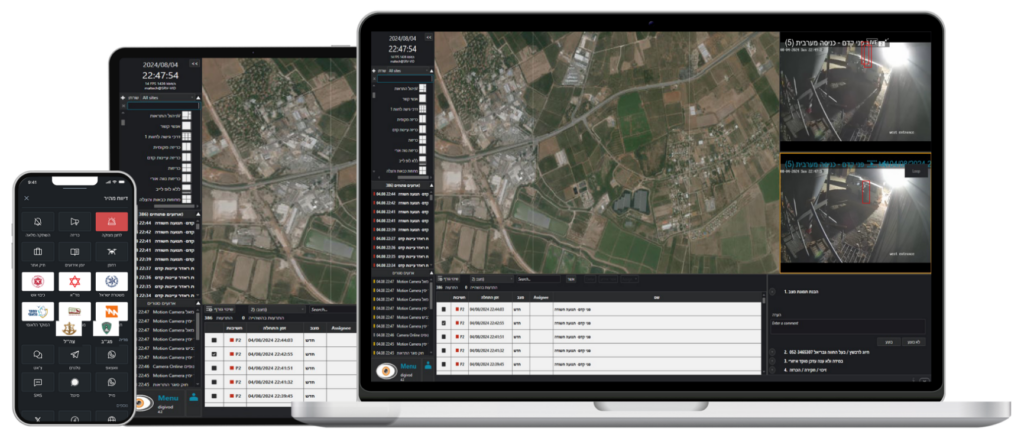Screen dimensions: 1024x438
Task: Open the Menu on the tablet screen
Action: (x=167, y=398)
